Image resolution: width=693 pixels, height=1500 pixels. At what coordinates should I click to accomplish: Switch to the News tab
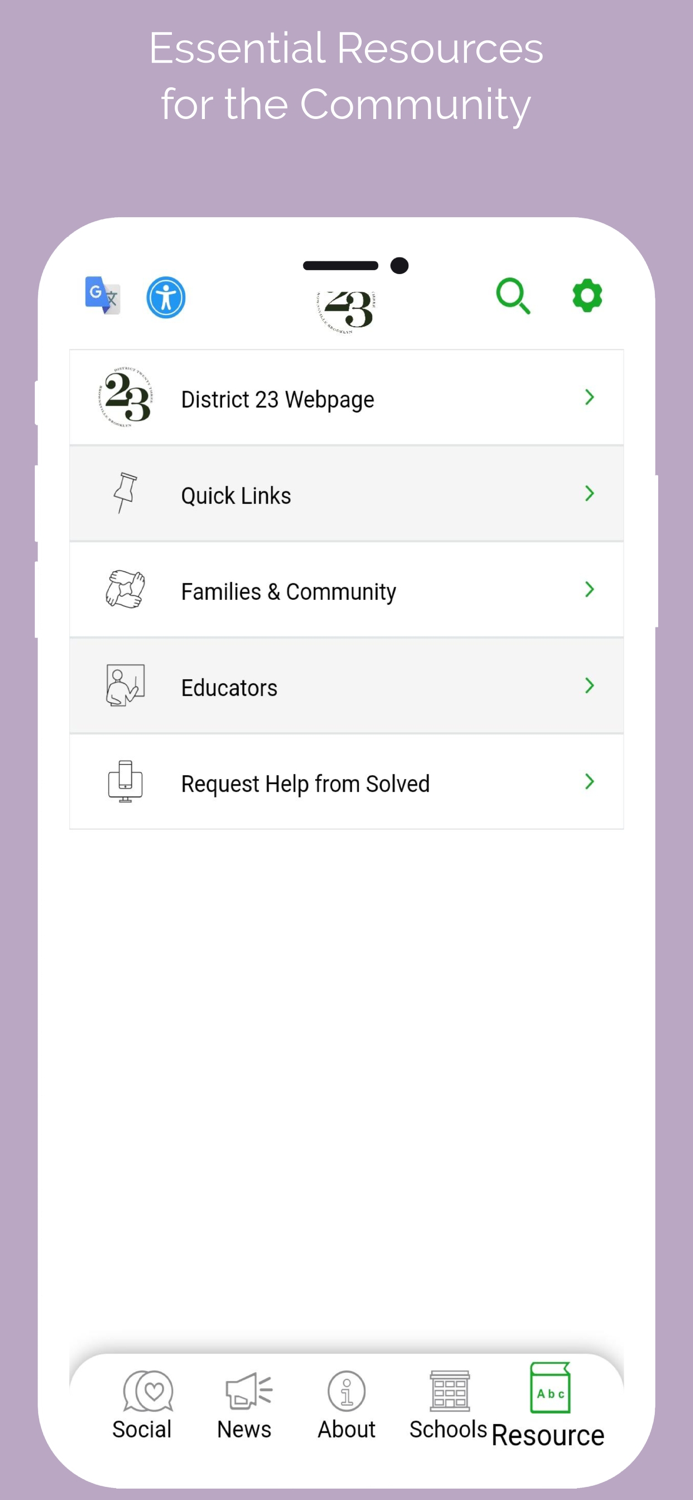pyautogui.click(x=245, y=1405)
